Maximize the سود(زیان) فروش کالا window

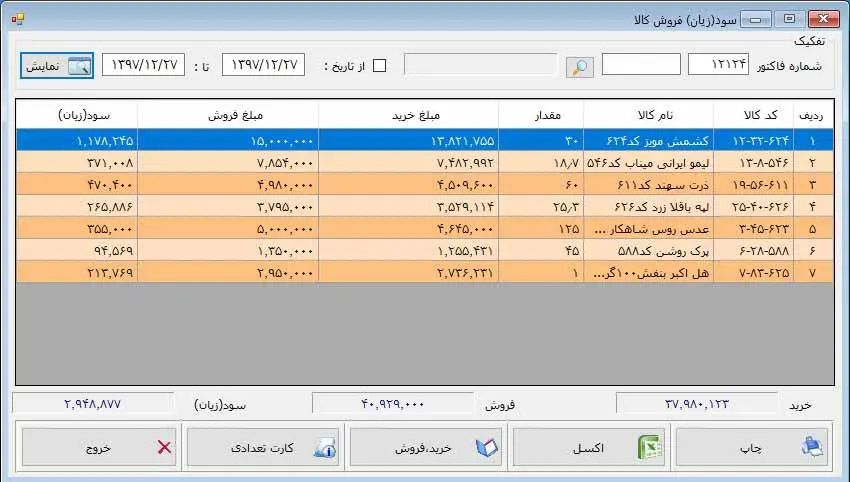tap(789, 20)
